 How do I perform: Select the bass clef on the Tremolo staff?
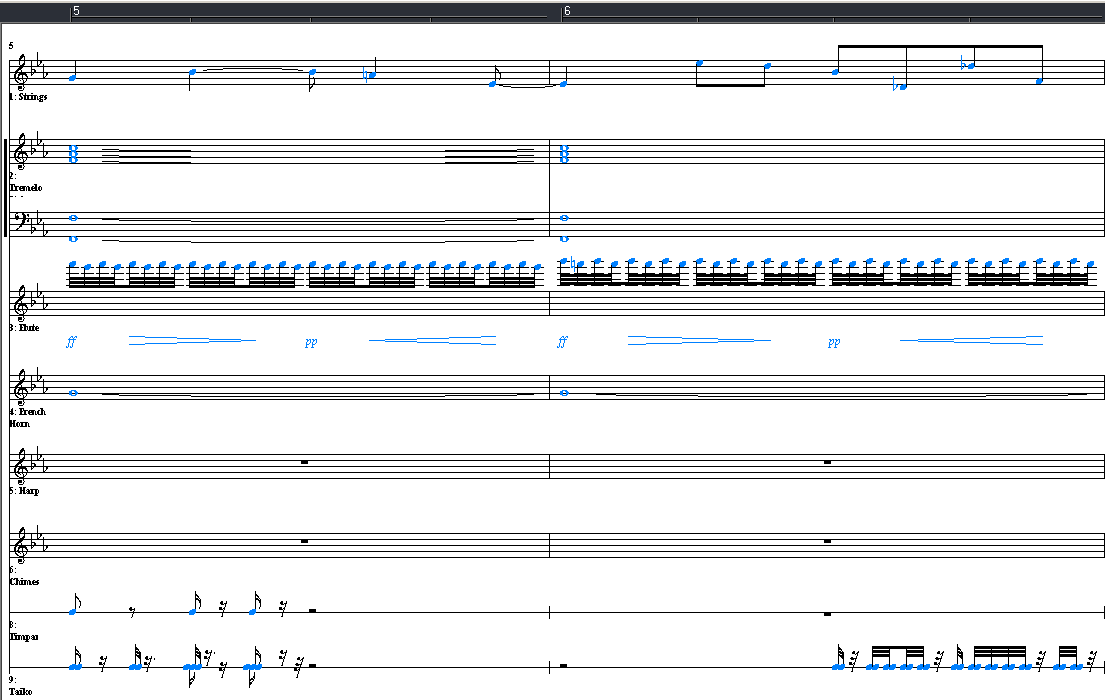click(21, 223)
